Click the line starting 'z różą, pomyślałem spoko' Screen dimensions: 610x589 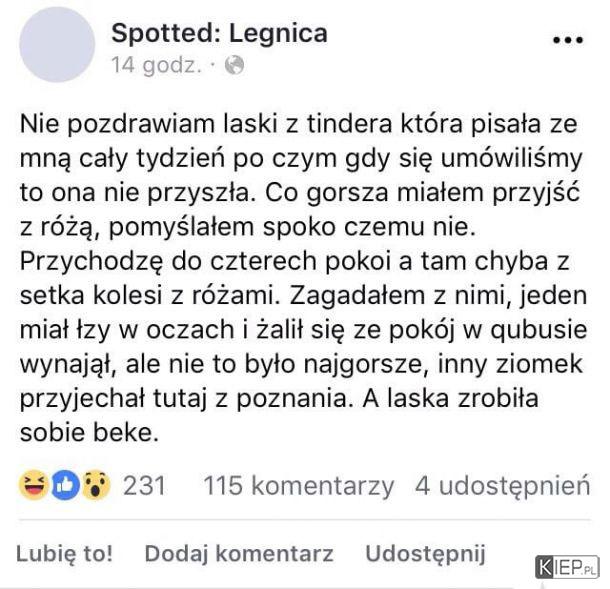248,227
